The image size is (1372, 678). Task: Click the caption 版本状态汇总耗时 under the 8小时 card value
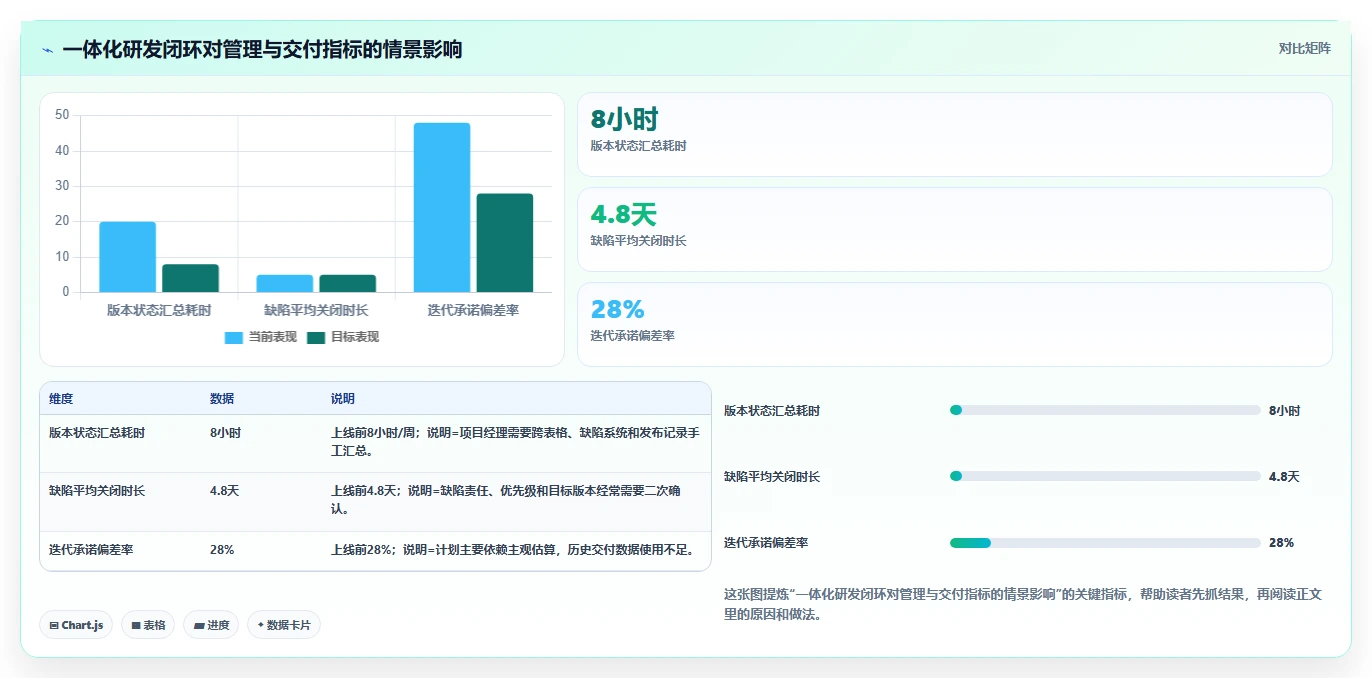pyautogui.click(x=638, y=146)
